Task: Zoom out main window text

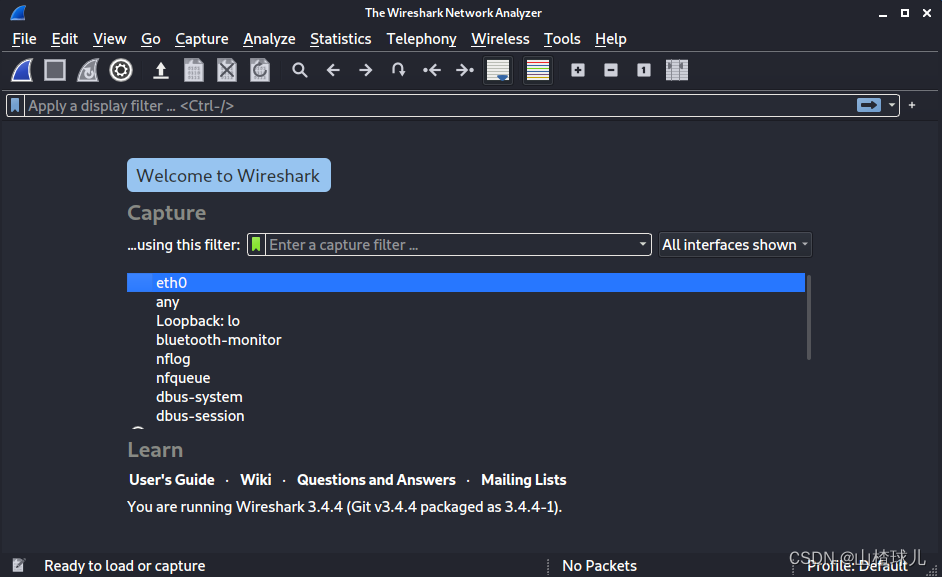Action: (x=611, y=70)
